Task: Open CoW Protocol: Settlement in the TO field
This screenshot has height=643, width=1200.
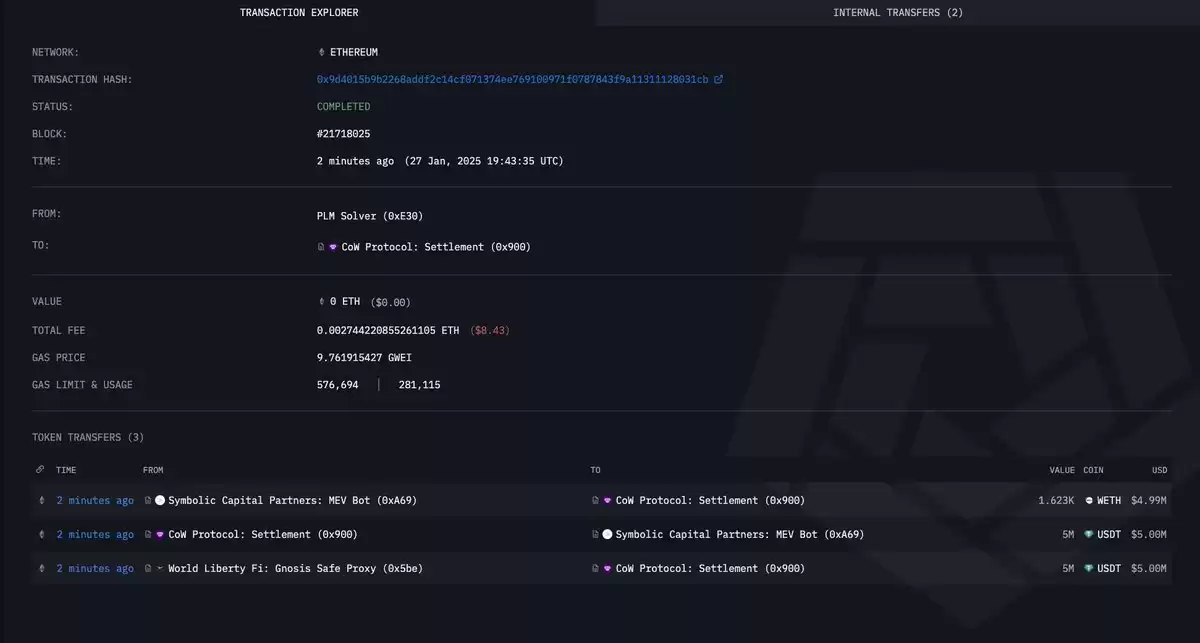Action: (436, 247)
